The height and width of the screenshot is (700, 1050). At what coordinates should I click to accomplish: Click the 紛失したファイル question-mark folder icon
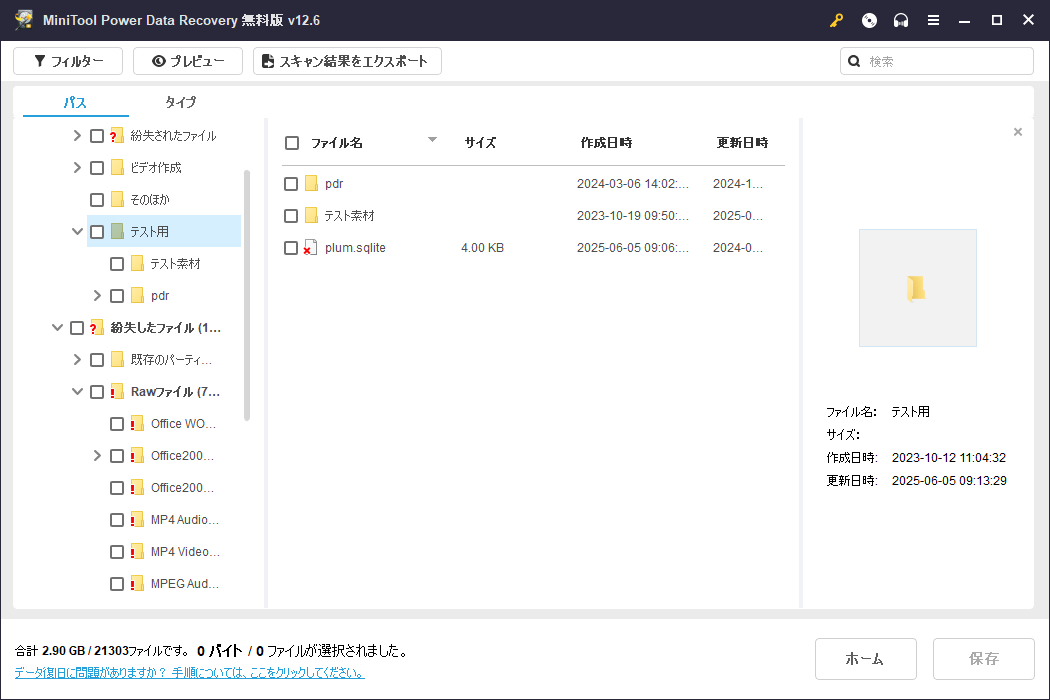pos(96,328)
